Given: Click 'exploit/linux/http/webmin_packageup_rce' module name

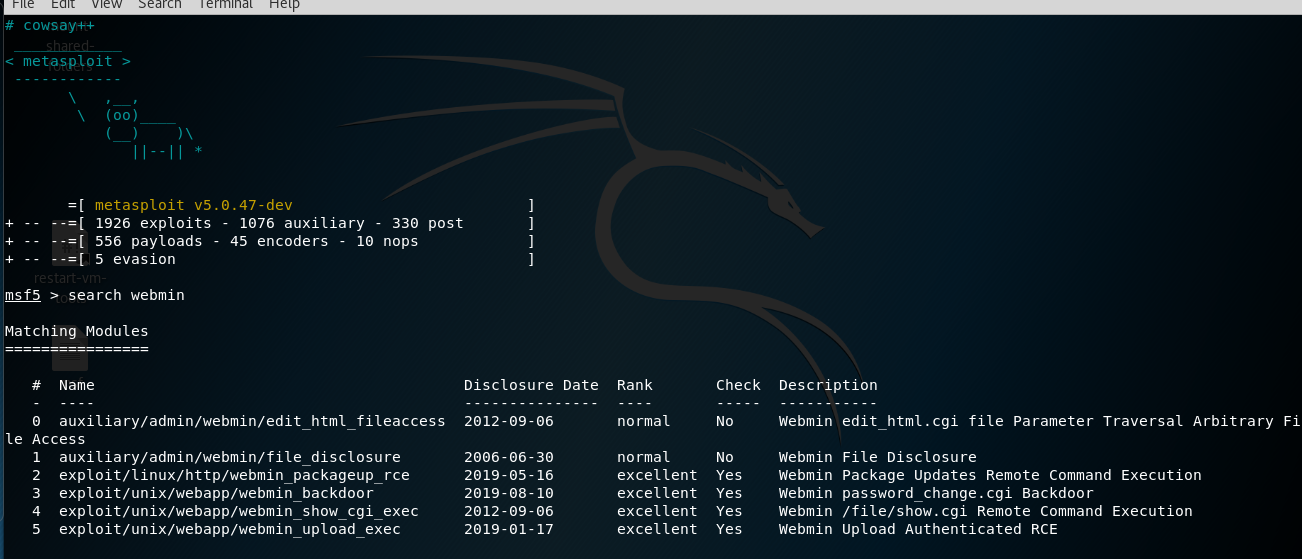Looking at the screenshot, I should (234, 476).
